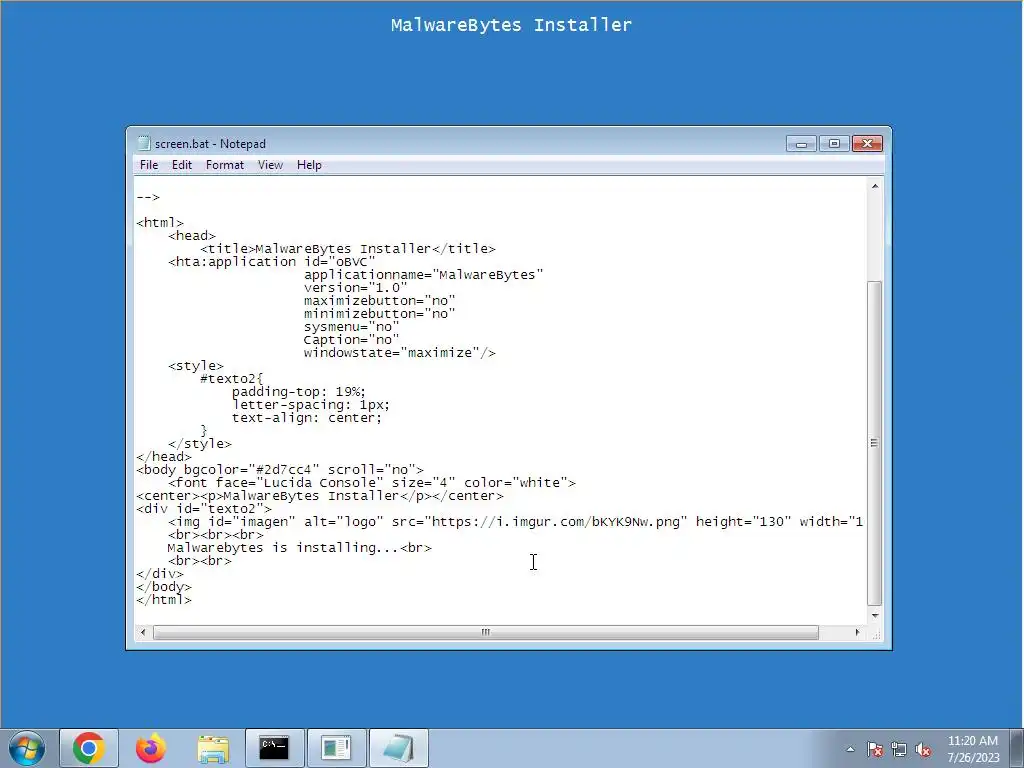Click the opening '<html>' tag line
Image resolution: width=1024 pixels, height=768 pixels.
[160, 223]
